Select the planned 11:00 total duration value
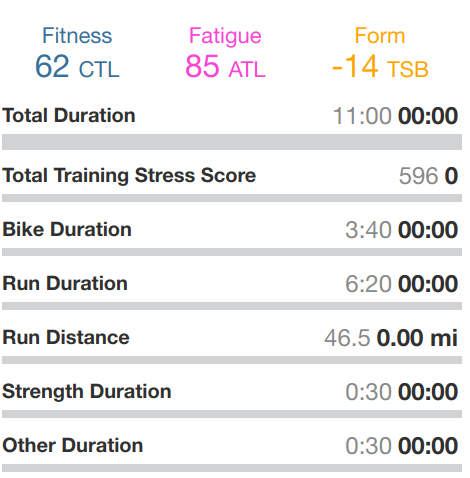470x478 pixels. click(362, 116)
